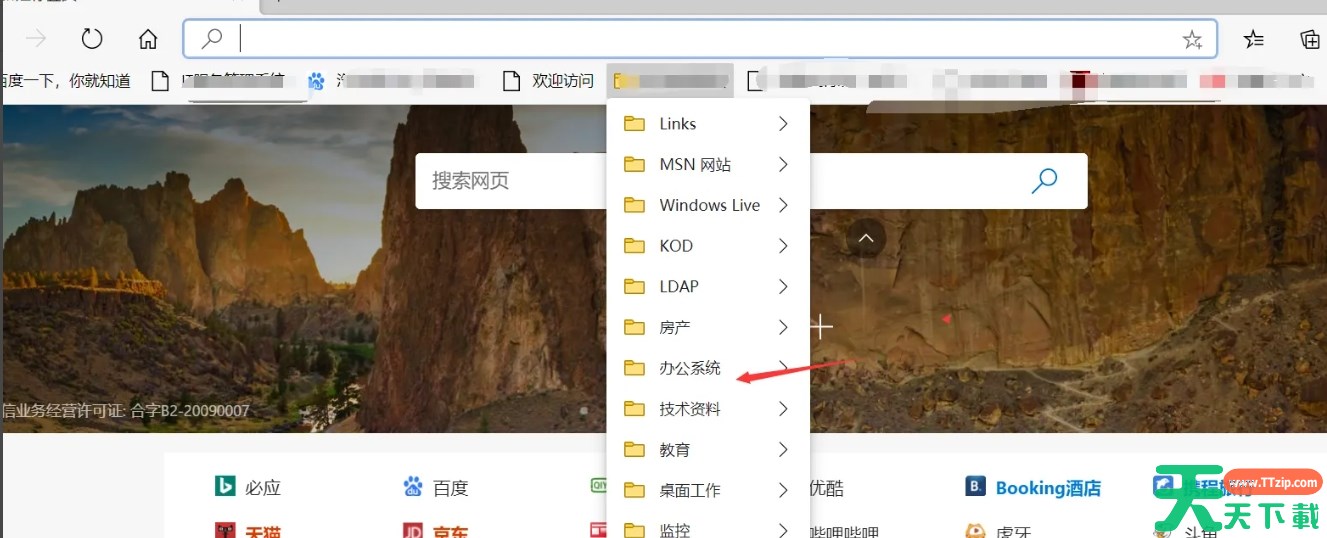Click the add to favorites star icon

pos(1192,39)
